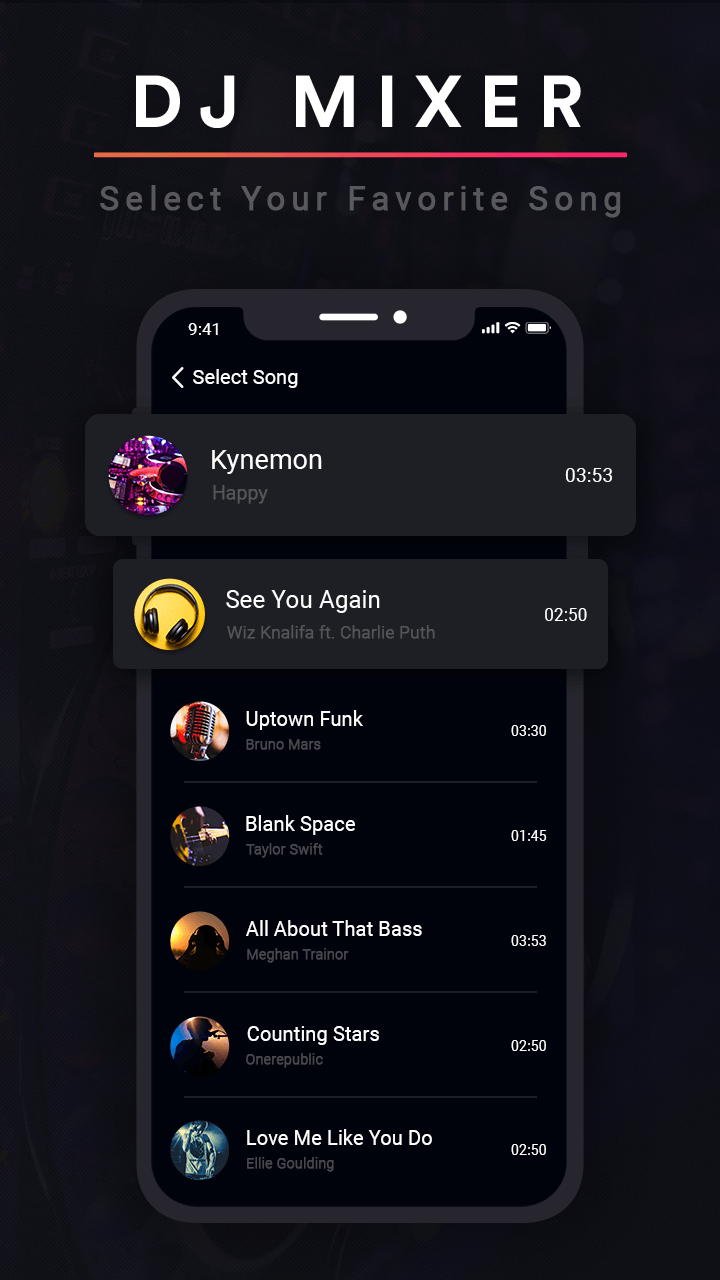
Task: Tap the 03:53 duration of Kynemon
Action: pyautogui.click(x=589, y=476)
